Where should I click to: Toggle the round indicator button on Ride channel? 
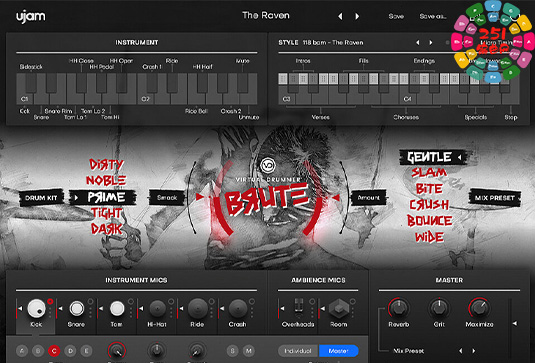212,302
